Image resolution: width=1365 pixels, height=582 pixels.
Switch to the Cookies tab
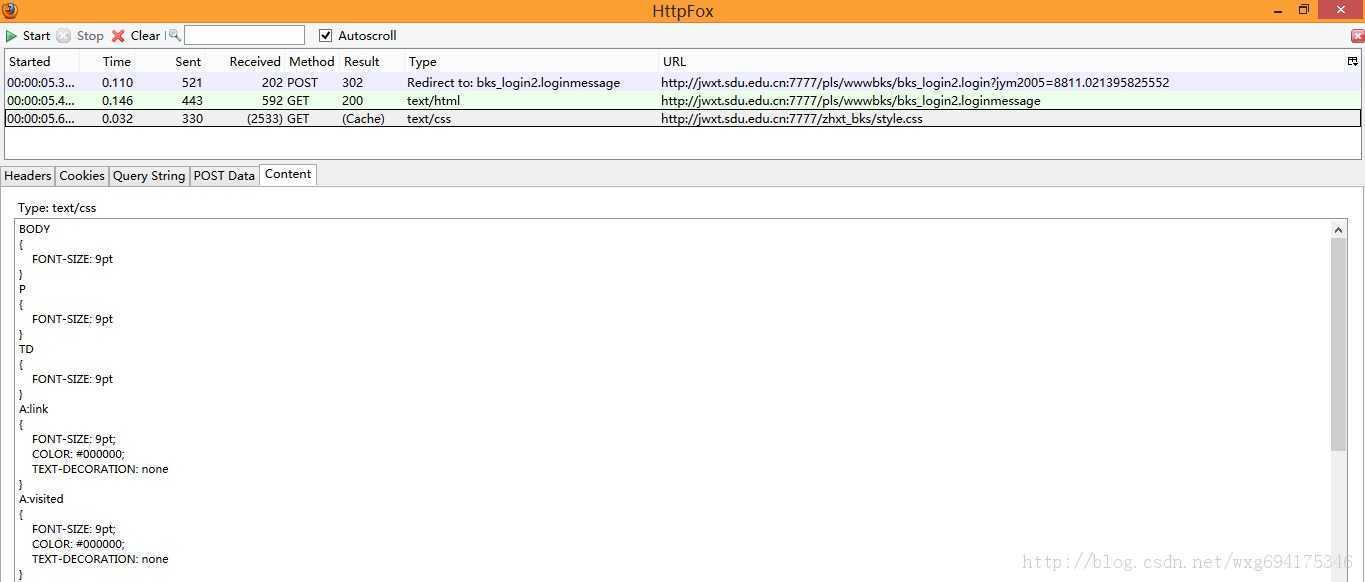[x=82, y=176]
